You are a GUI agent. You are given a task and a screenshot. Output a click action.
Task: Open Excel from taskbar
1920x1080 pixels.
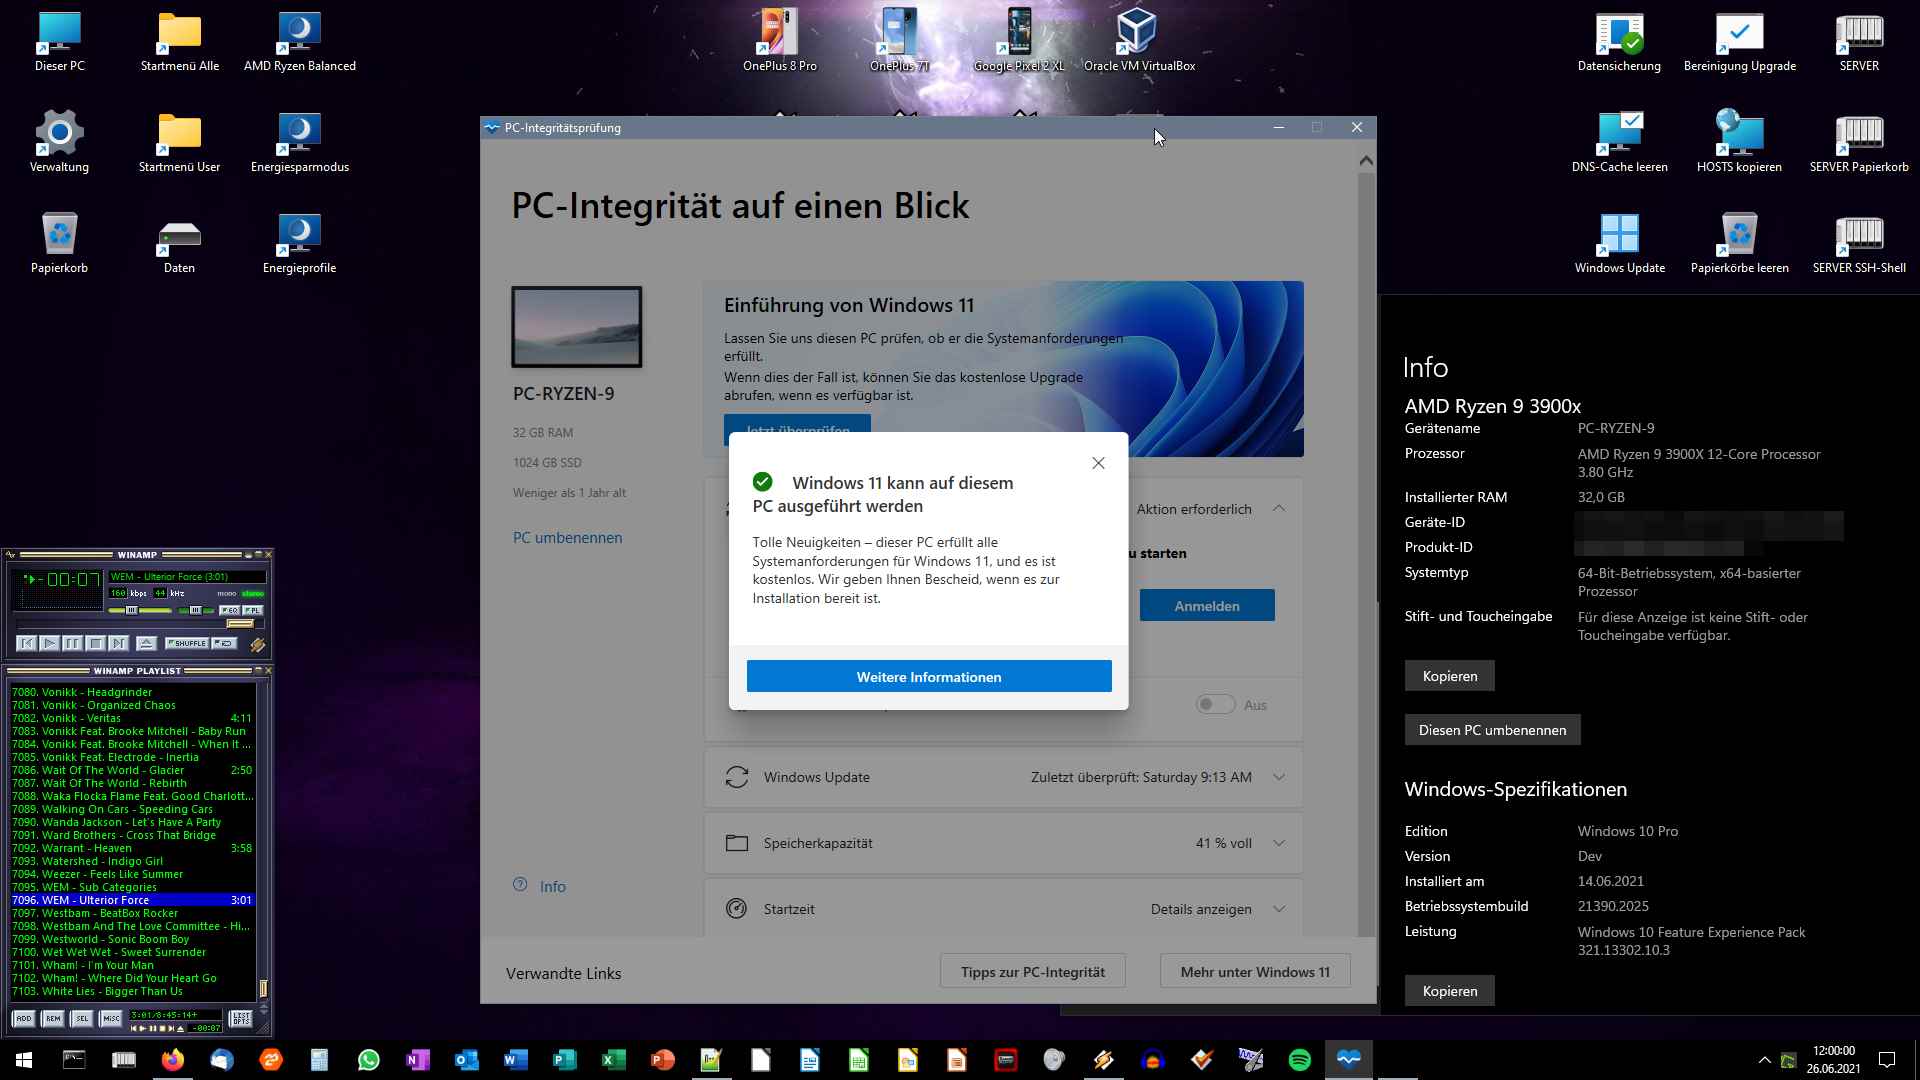(x=613, y=1059)
